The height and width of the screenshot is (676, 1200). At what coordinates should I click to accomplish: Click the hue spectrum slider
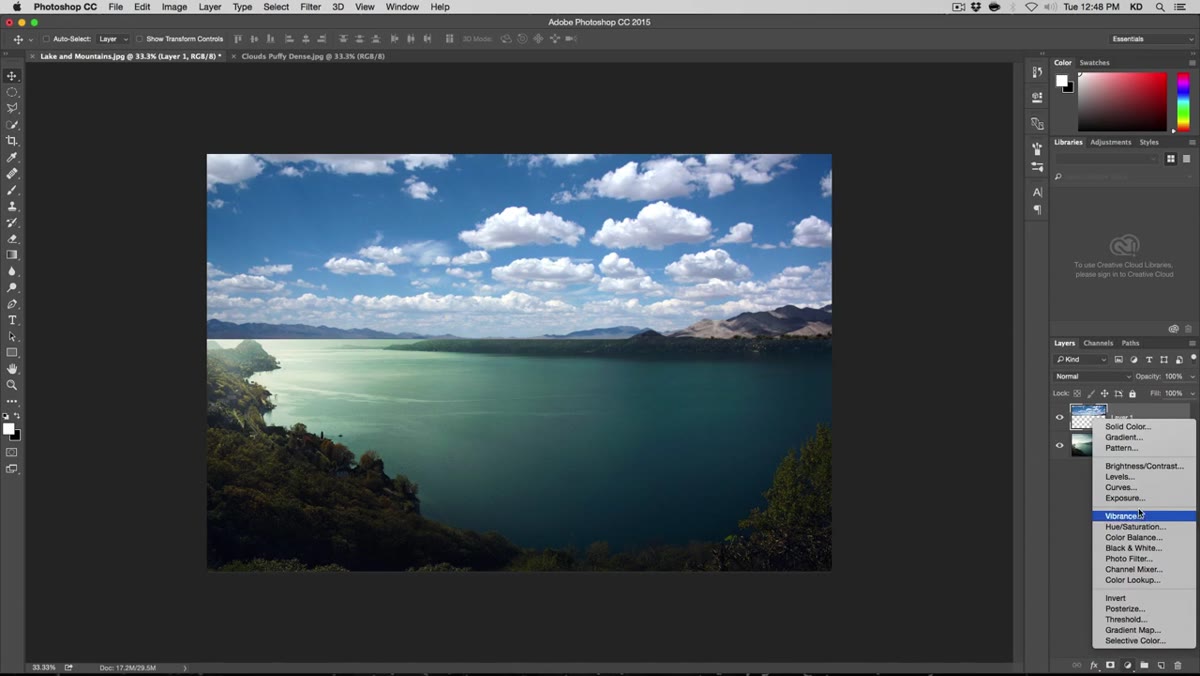point(1183,101)
